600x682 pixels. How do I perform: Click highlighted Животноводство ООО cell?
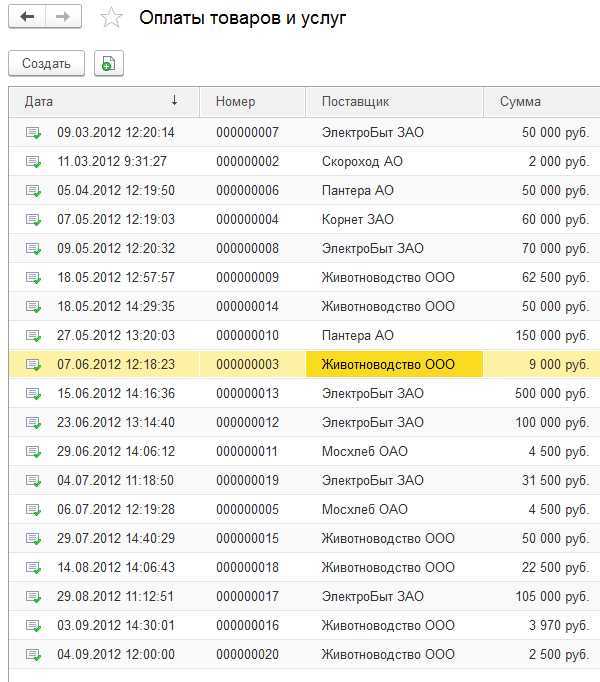click(394, 364)
